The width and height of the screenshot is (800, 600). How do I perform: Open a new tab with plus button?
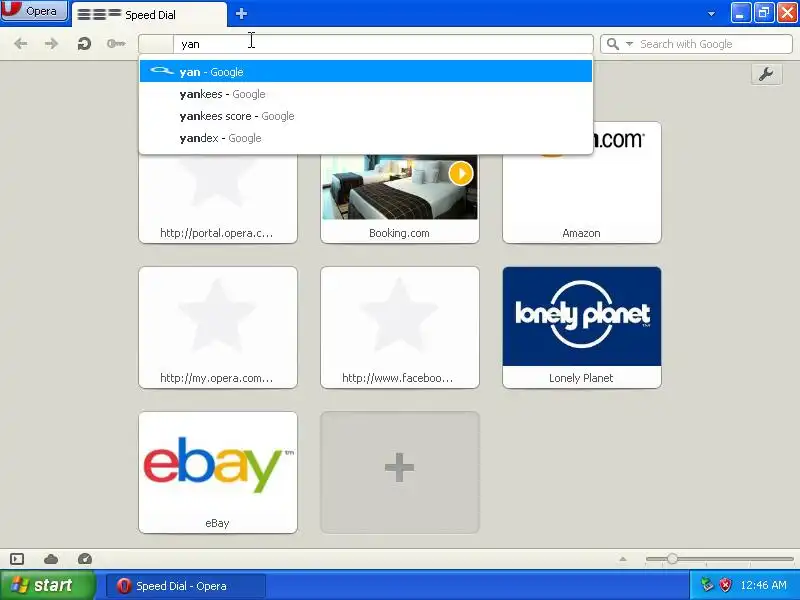tap(241, 14)
